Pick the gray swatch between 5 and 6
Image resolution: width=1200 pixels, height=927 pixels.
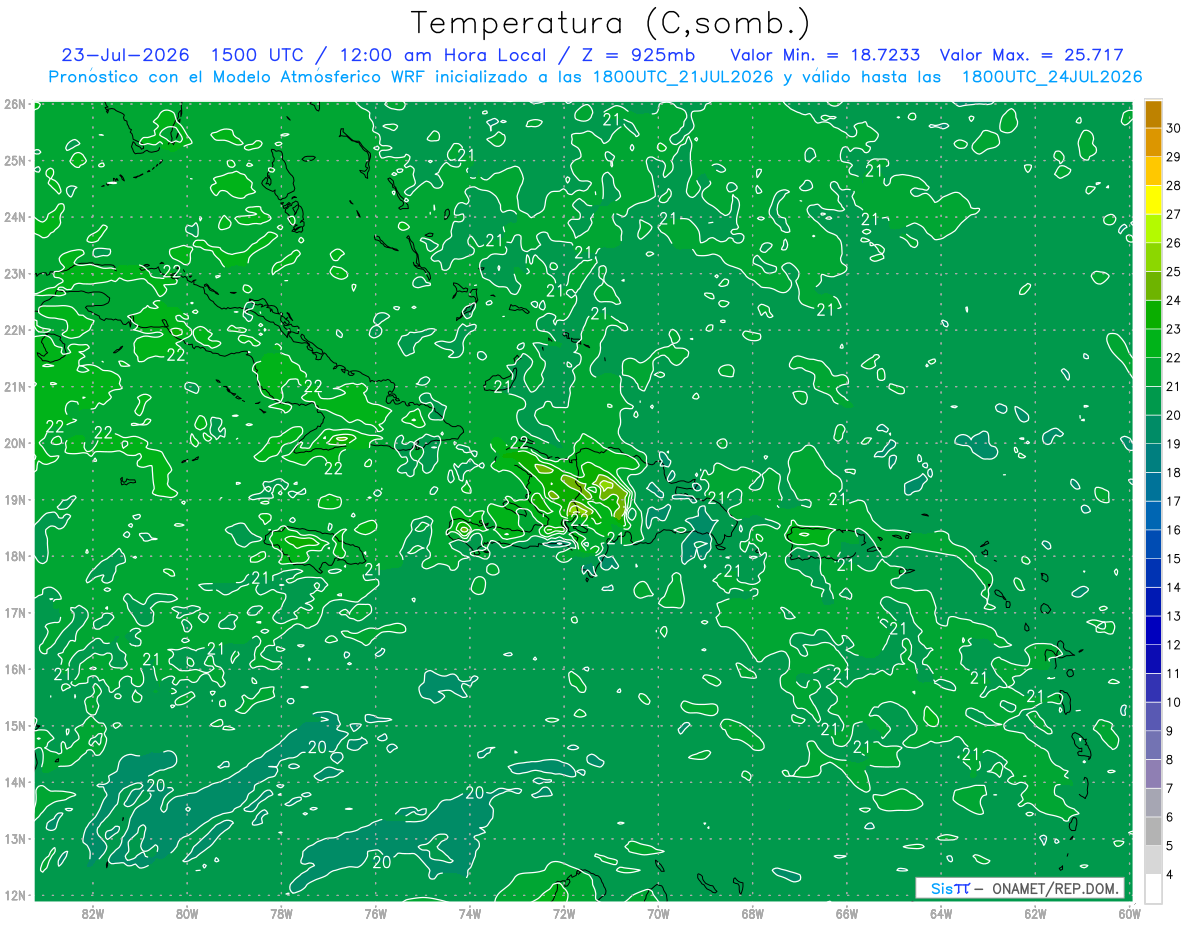(1153, 831)
